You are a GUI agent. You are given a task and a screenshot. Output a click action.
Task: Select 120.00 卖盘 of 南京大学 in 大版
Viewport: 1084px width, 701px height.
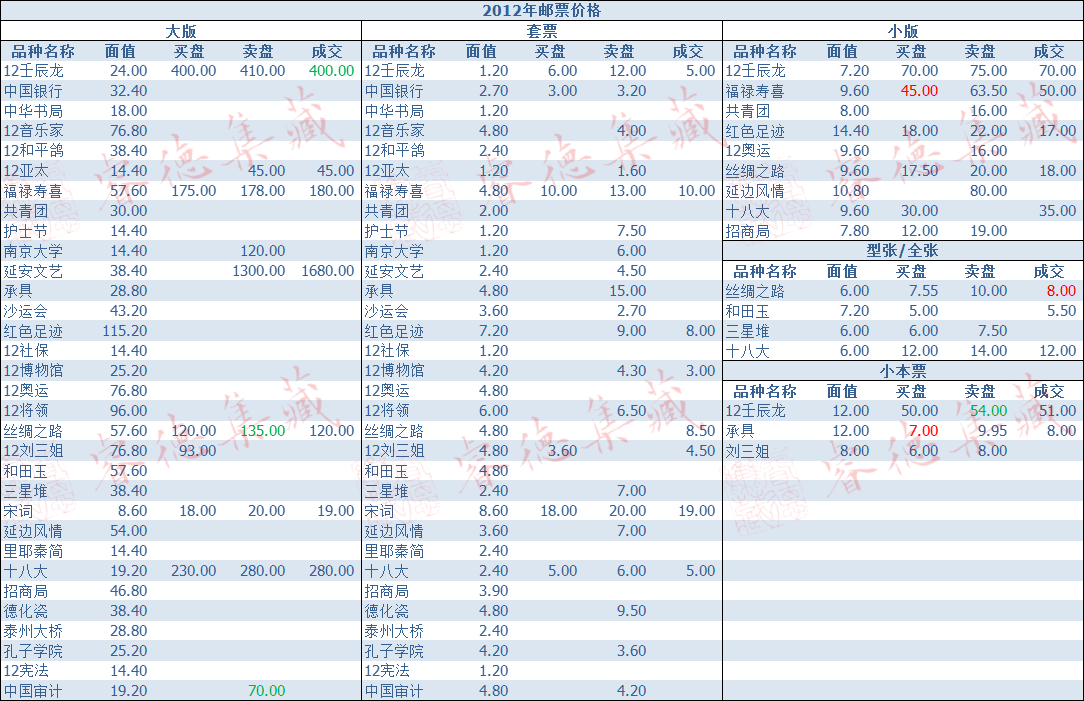[x=263, y=251]
